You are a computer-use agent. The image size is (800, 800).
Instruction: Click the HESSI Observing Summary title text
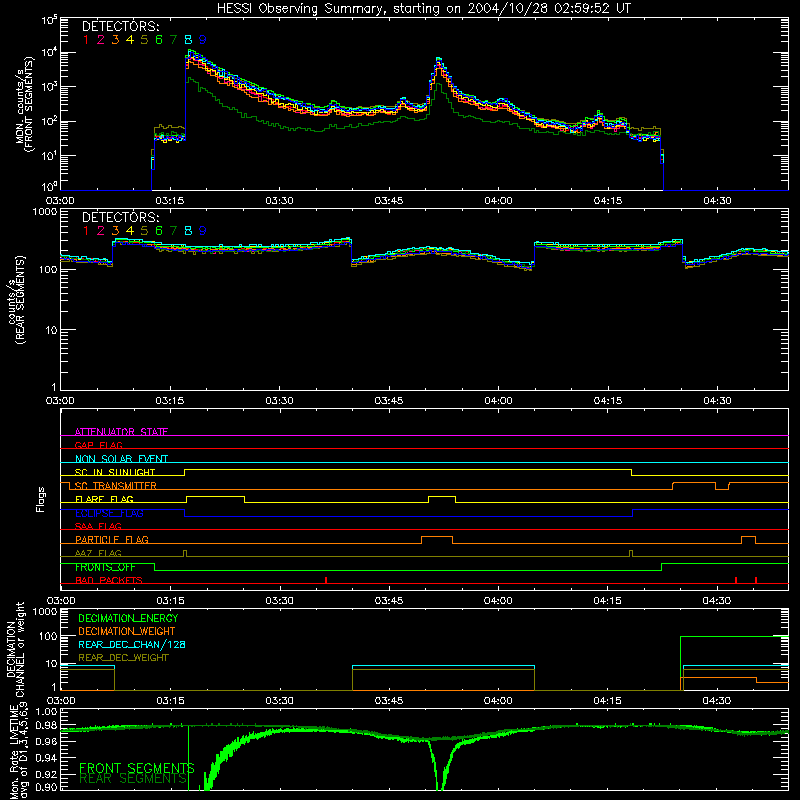(x=424, y=9)
